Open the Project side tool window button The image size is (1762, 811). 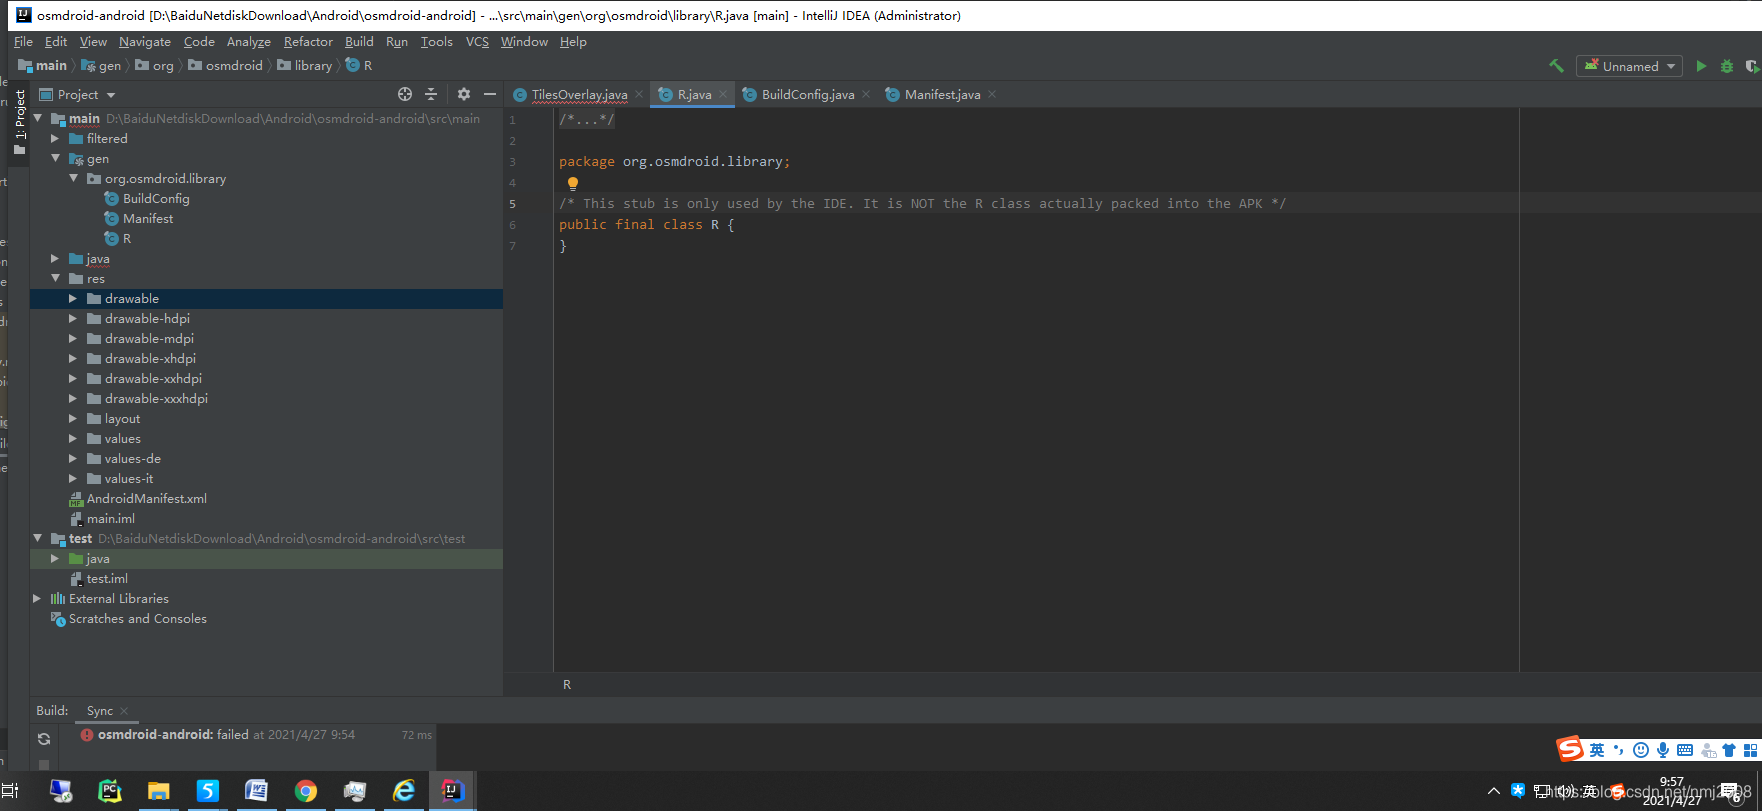click(x=19, y=122)
